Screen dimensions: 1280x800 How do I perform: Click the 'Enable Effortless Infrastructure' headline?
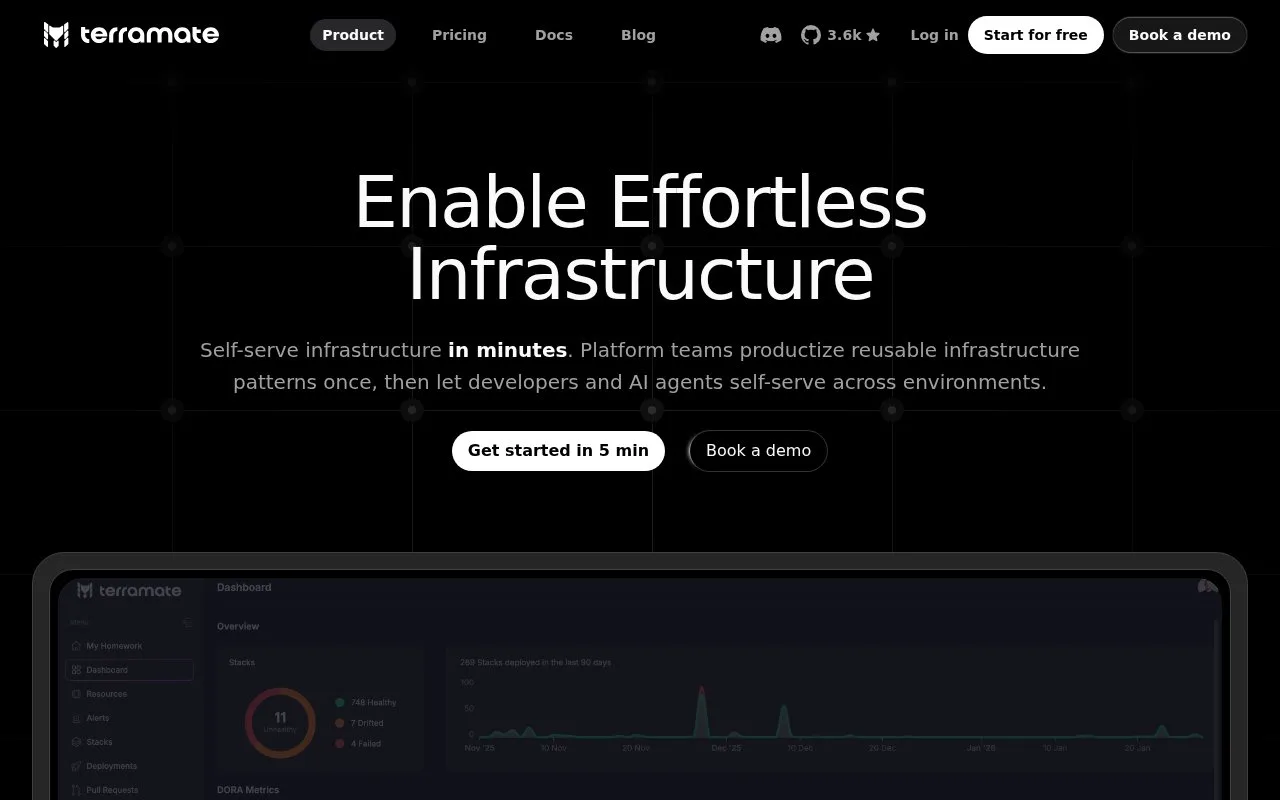pyautogui.click(x=640, y=238)
